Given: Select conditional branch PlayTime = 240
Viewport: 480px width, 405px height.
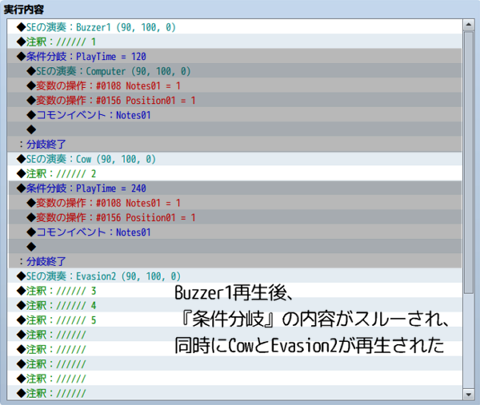Looking at the screenshot, I should click(235, 188).
